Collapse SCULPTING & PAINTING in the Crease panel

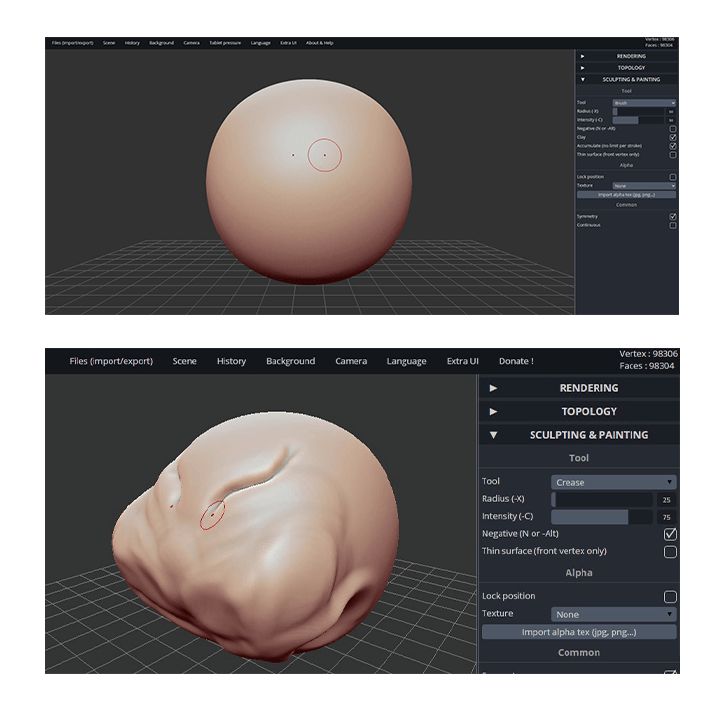click(493, 435)
